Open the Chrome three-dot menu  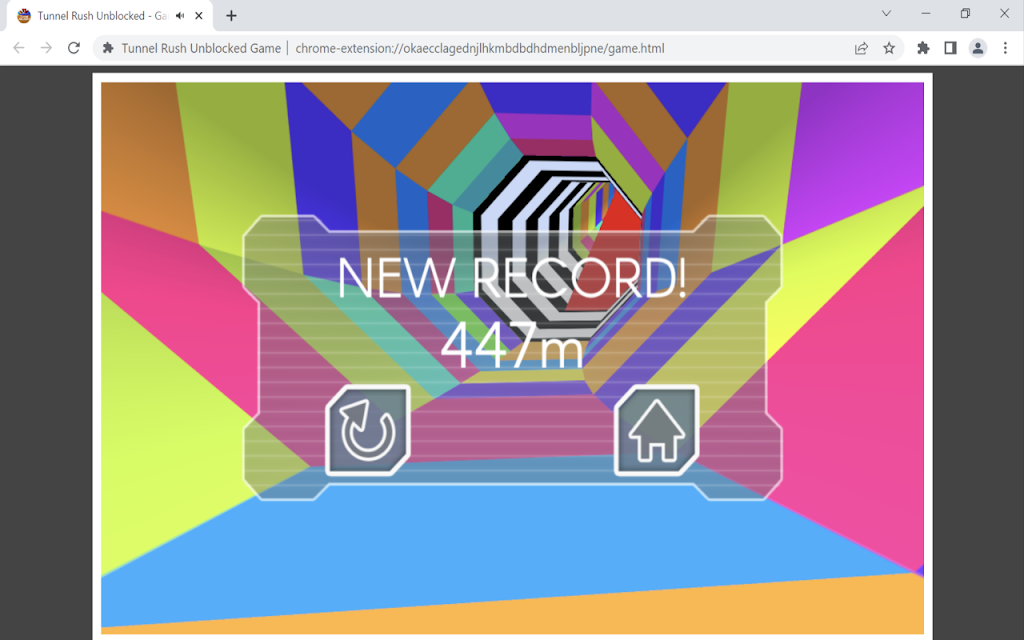click(1005, 48)
